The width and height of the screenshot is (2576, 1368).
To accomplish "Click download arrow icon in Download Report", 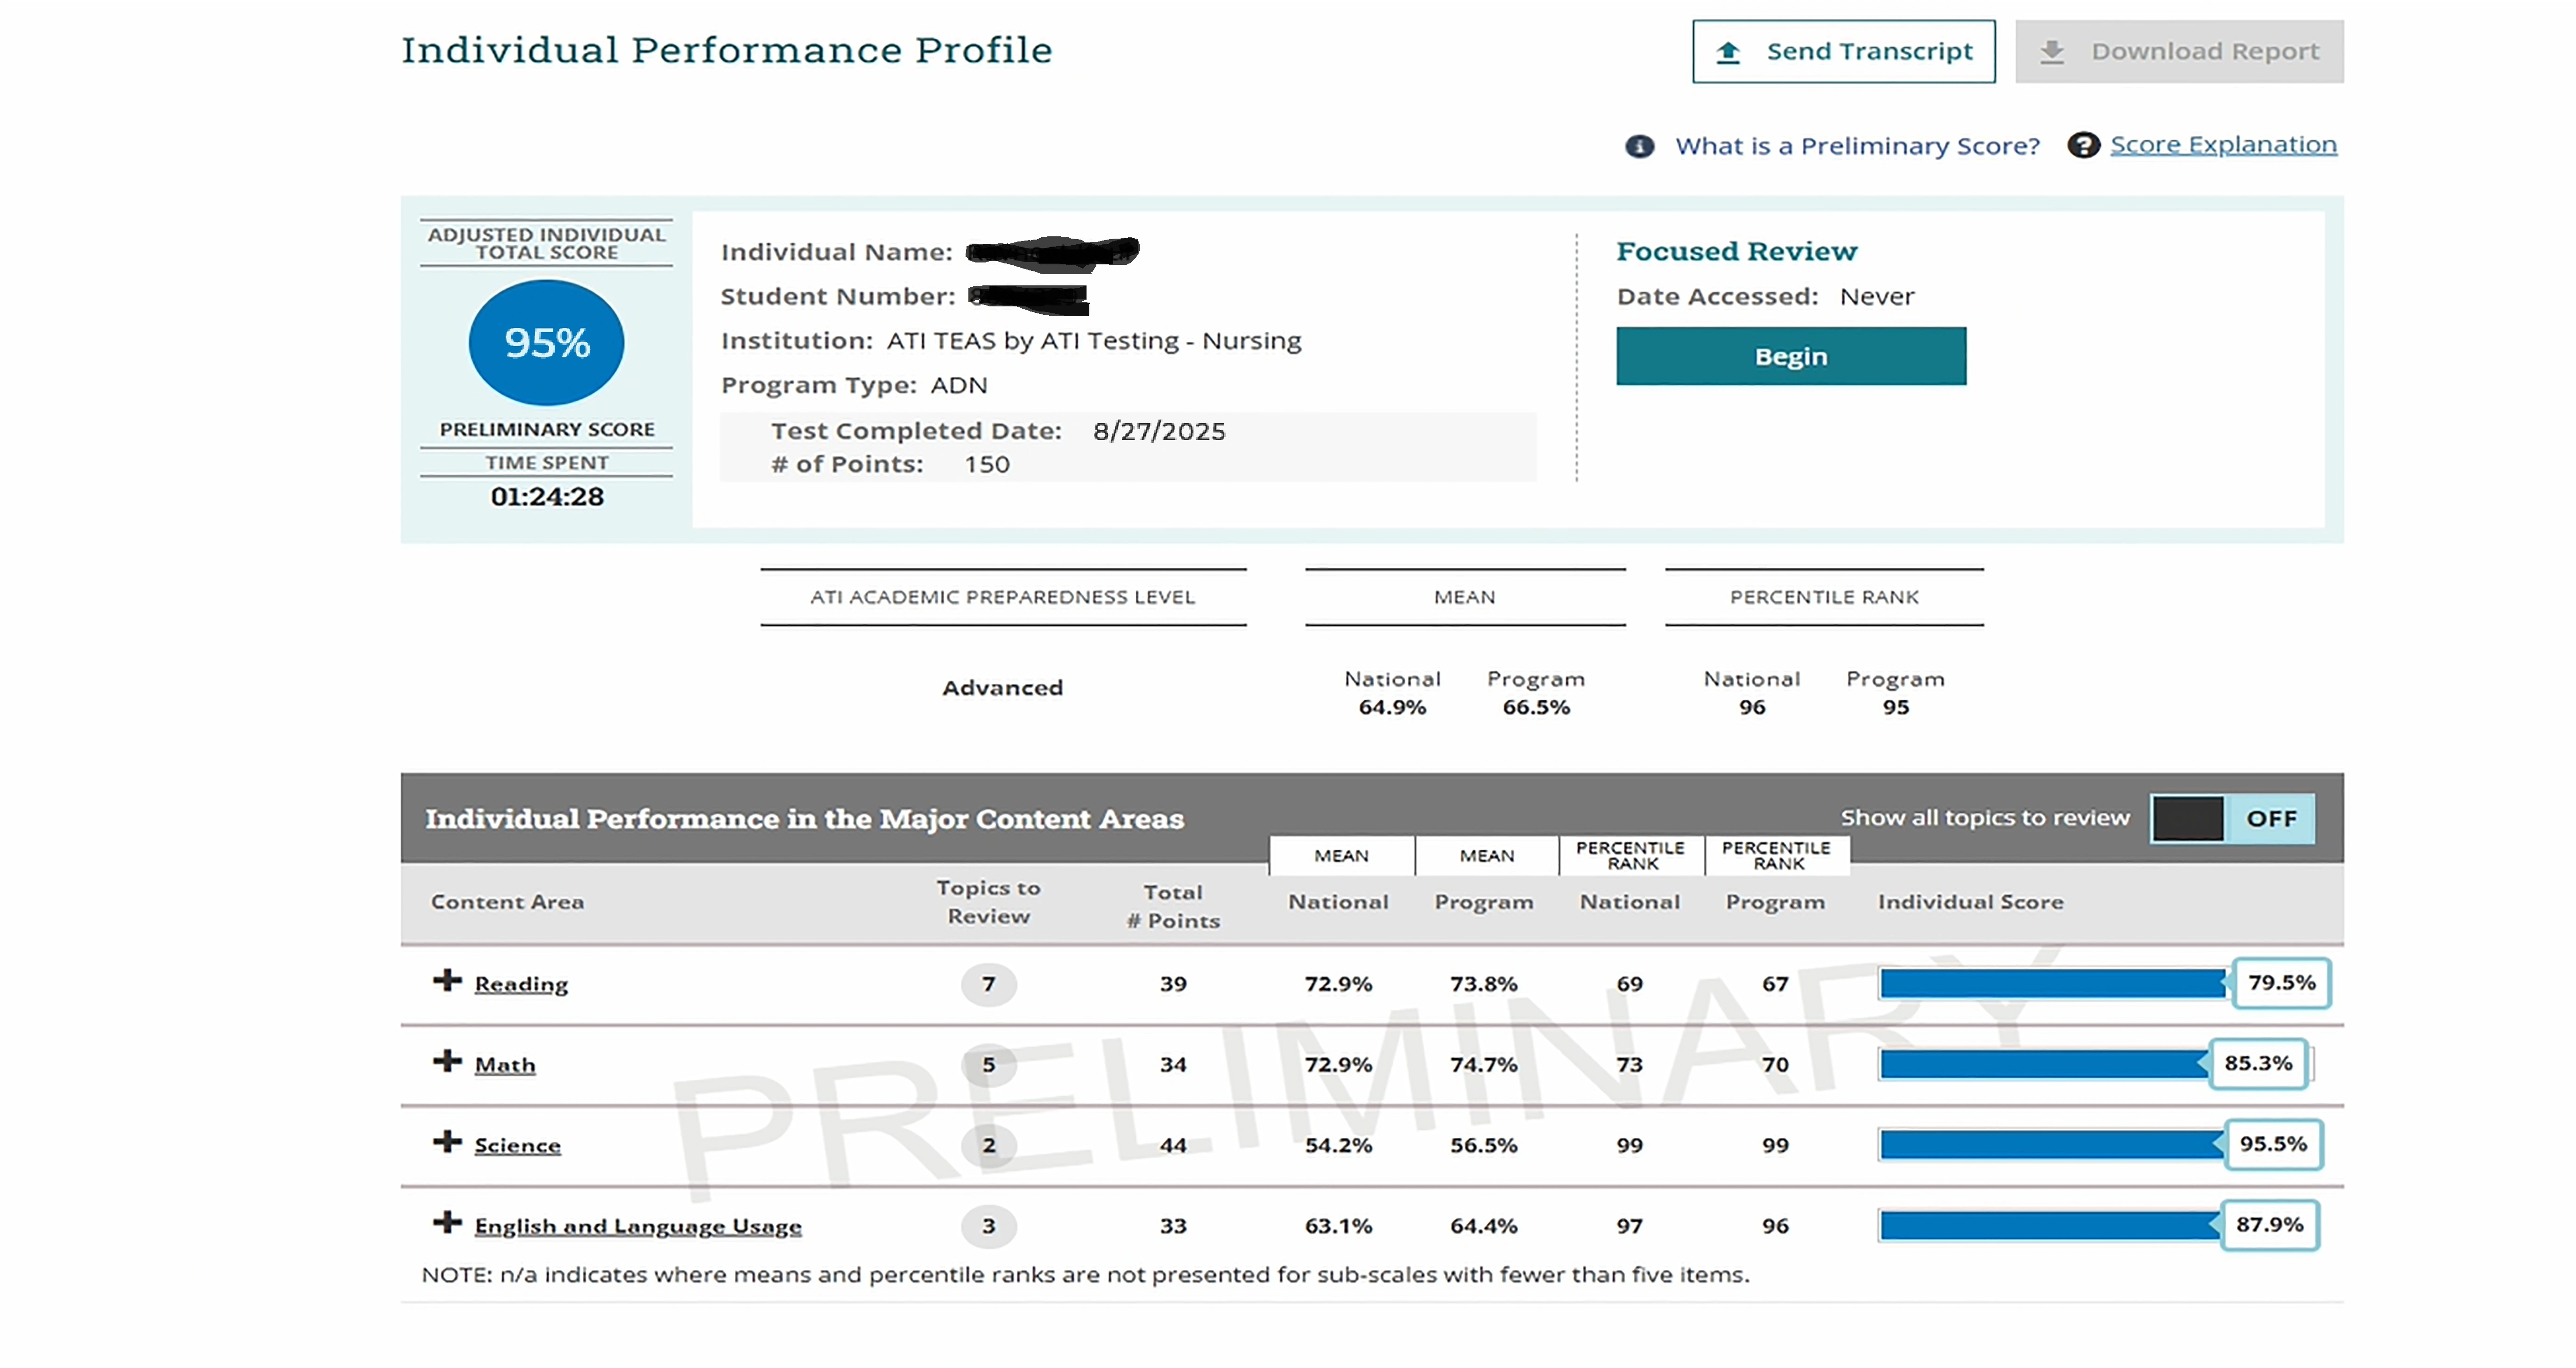I will (2052, 52).
